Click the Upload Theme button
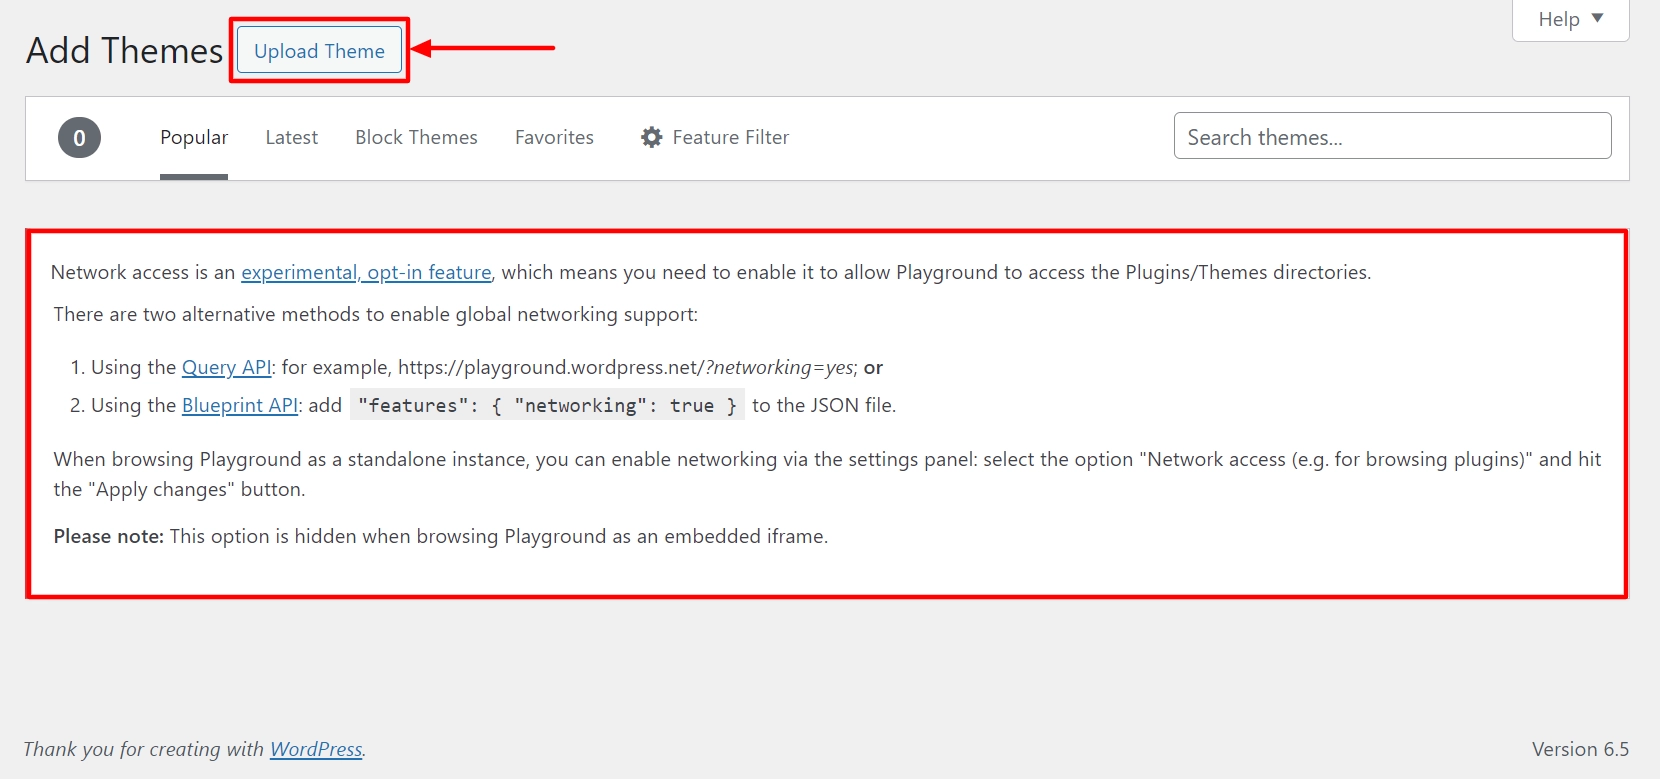The image size is (1660, 779). pos(319,51)
